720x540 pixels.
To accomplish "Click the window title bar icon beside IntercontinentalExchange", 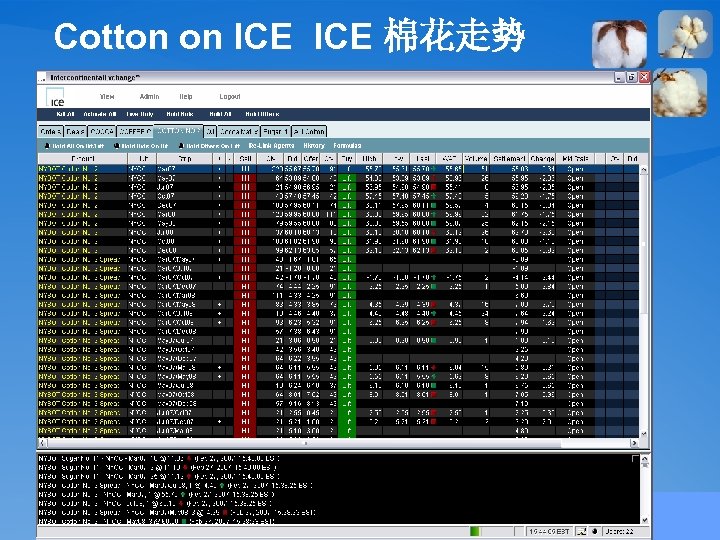I will 42,78.
